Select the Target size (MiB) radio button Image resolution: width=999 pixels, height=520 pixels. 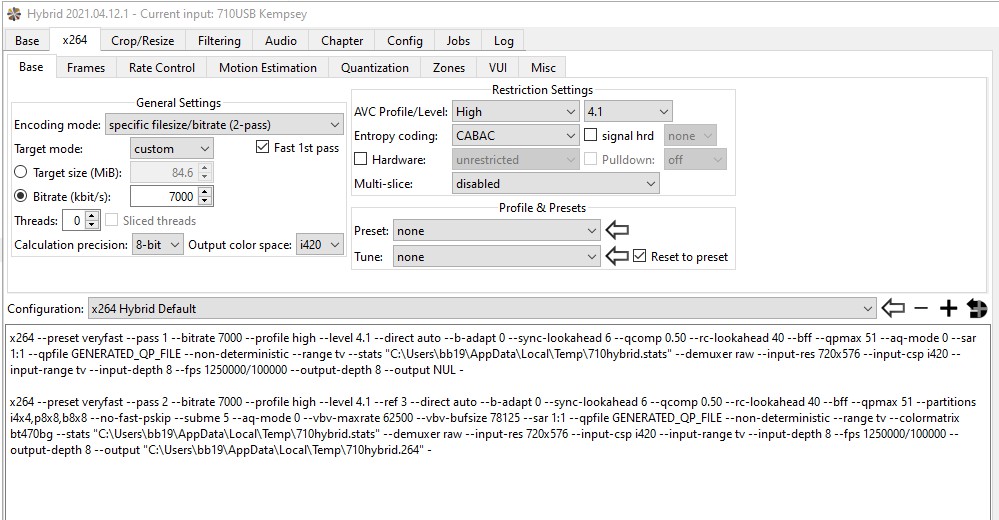point(21,172)
